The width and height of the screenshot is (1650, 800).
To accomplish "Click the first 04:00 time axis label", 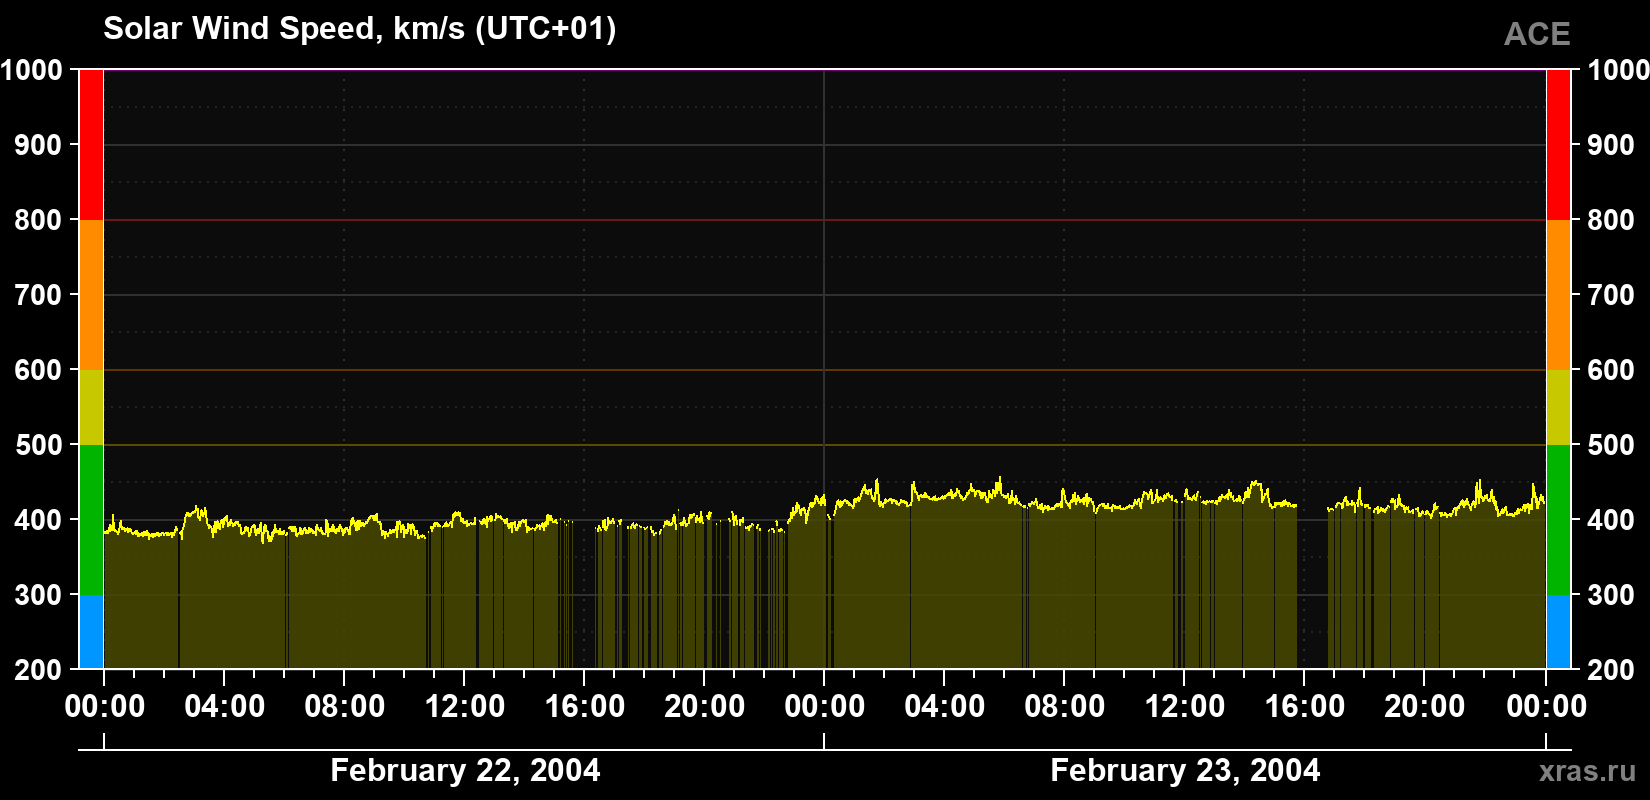I will coord(225,706).
